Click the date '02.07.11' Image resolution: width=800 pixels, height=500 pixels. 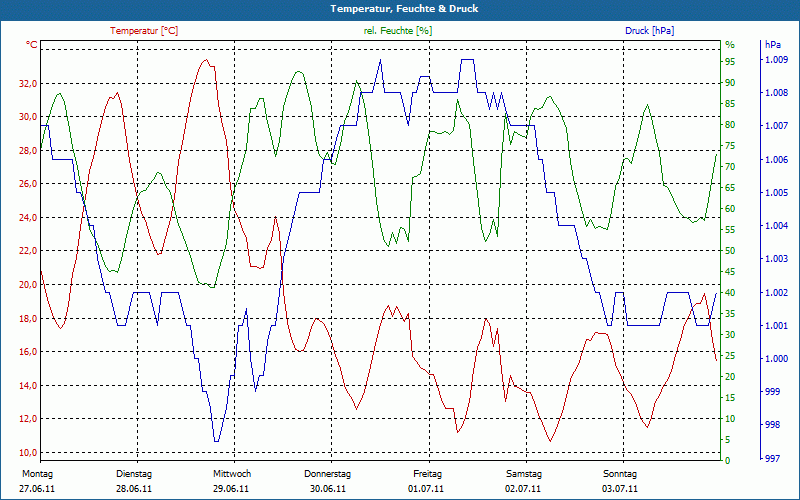[523, 489]
